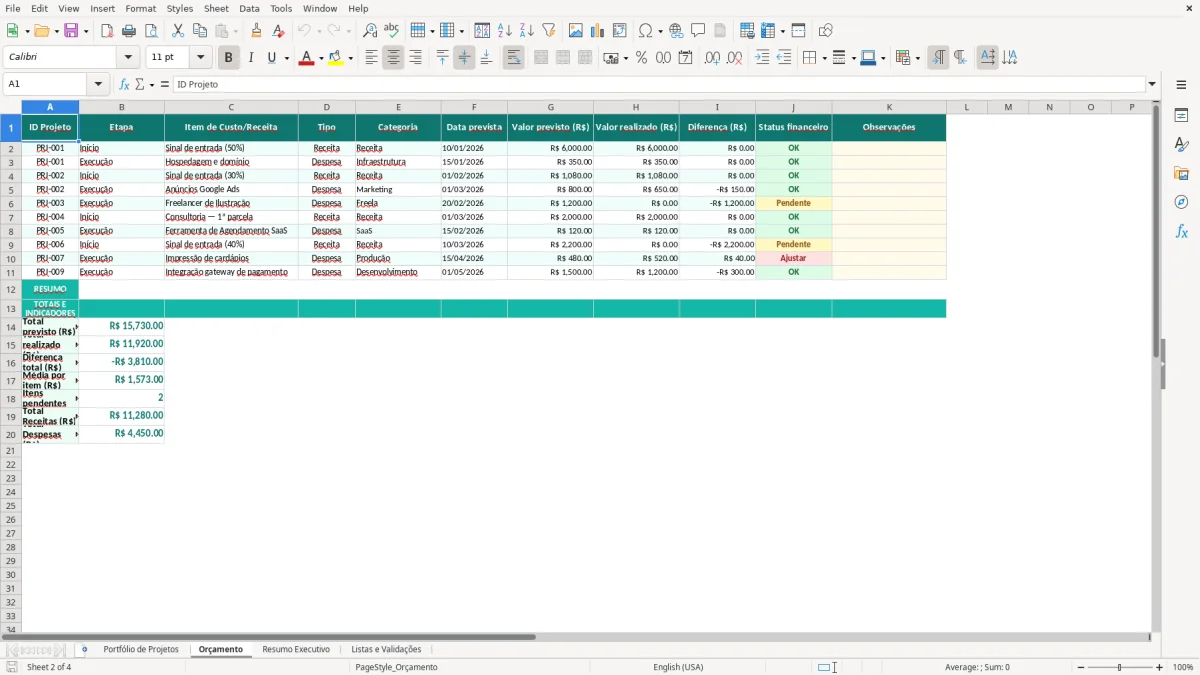Toggle Italic formatting
Image resolution: width=1200 pixels, height=675 pixels.
(250, 58)
